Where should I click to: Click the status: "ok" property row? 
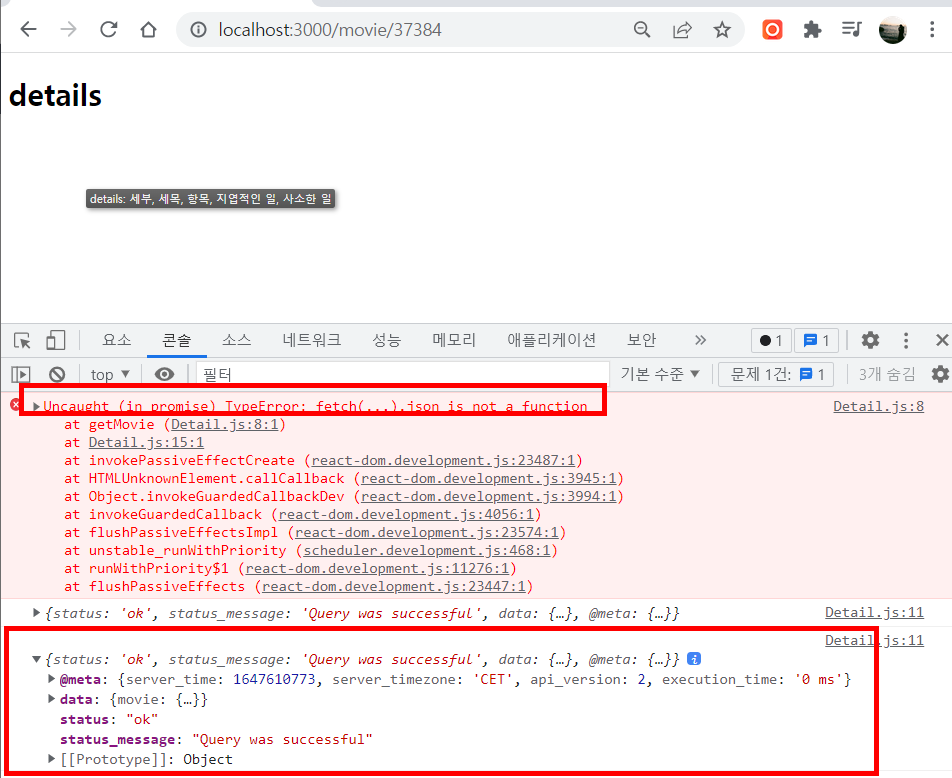click(x=109, y=719)
